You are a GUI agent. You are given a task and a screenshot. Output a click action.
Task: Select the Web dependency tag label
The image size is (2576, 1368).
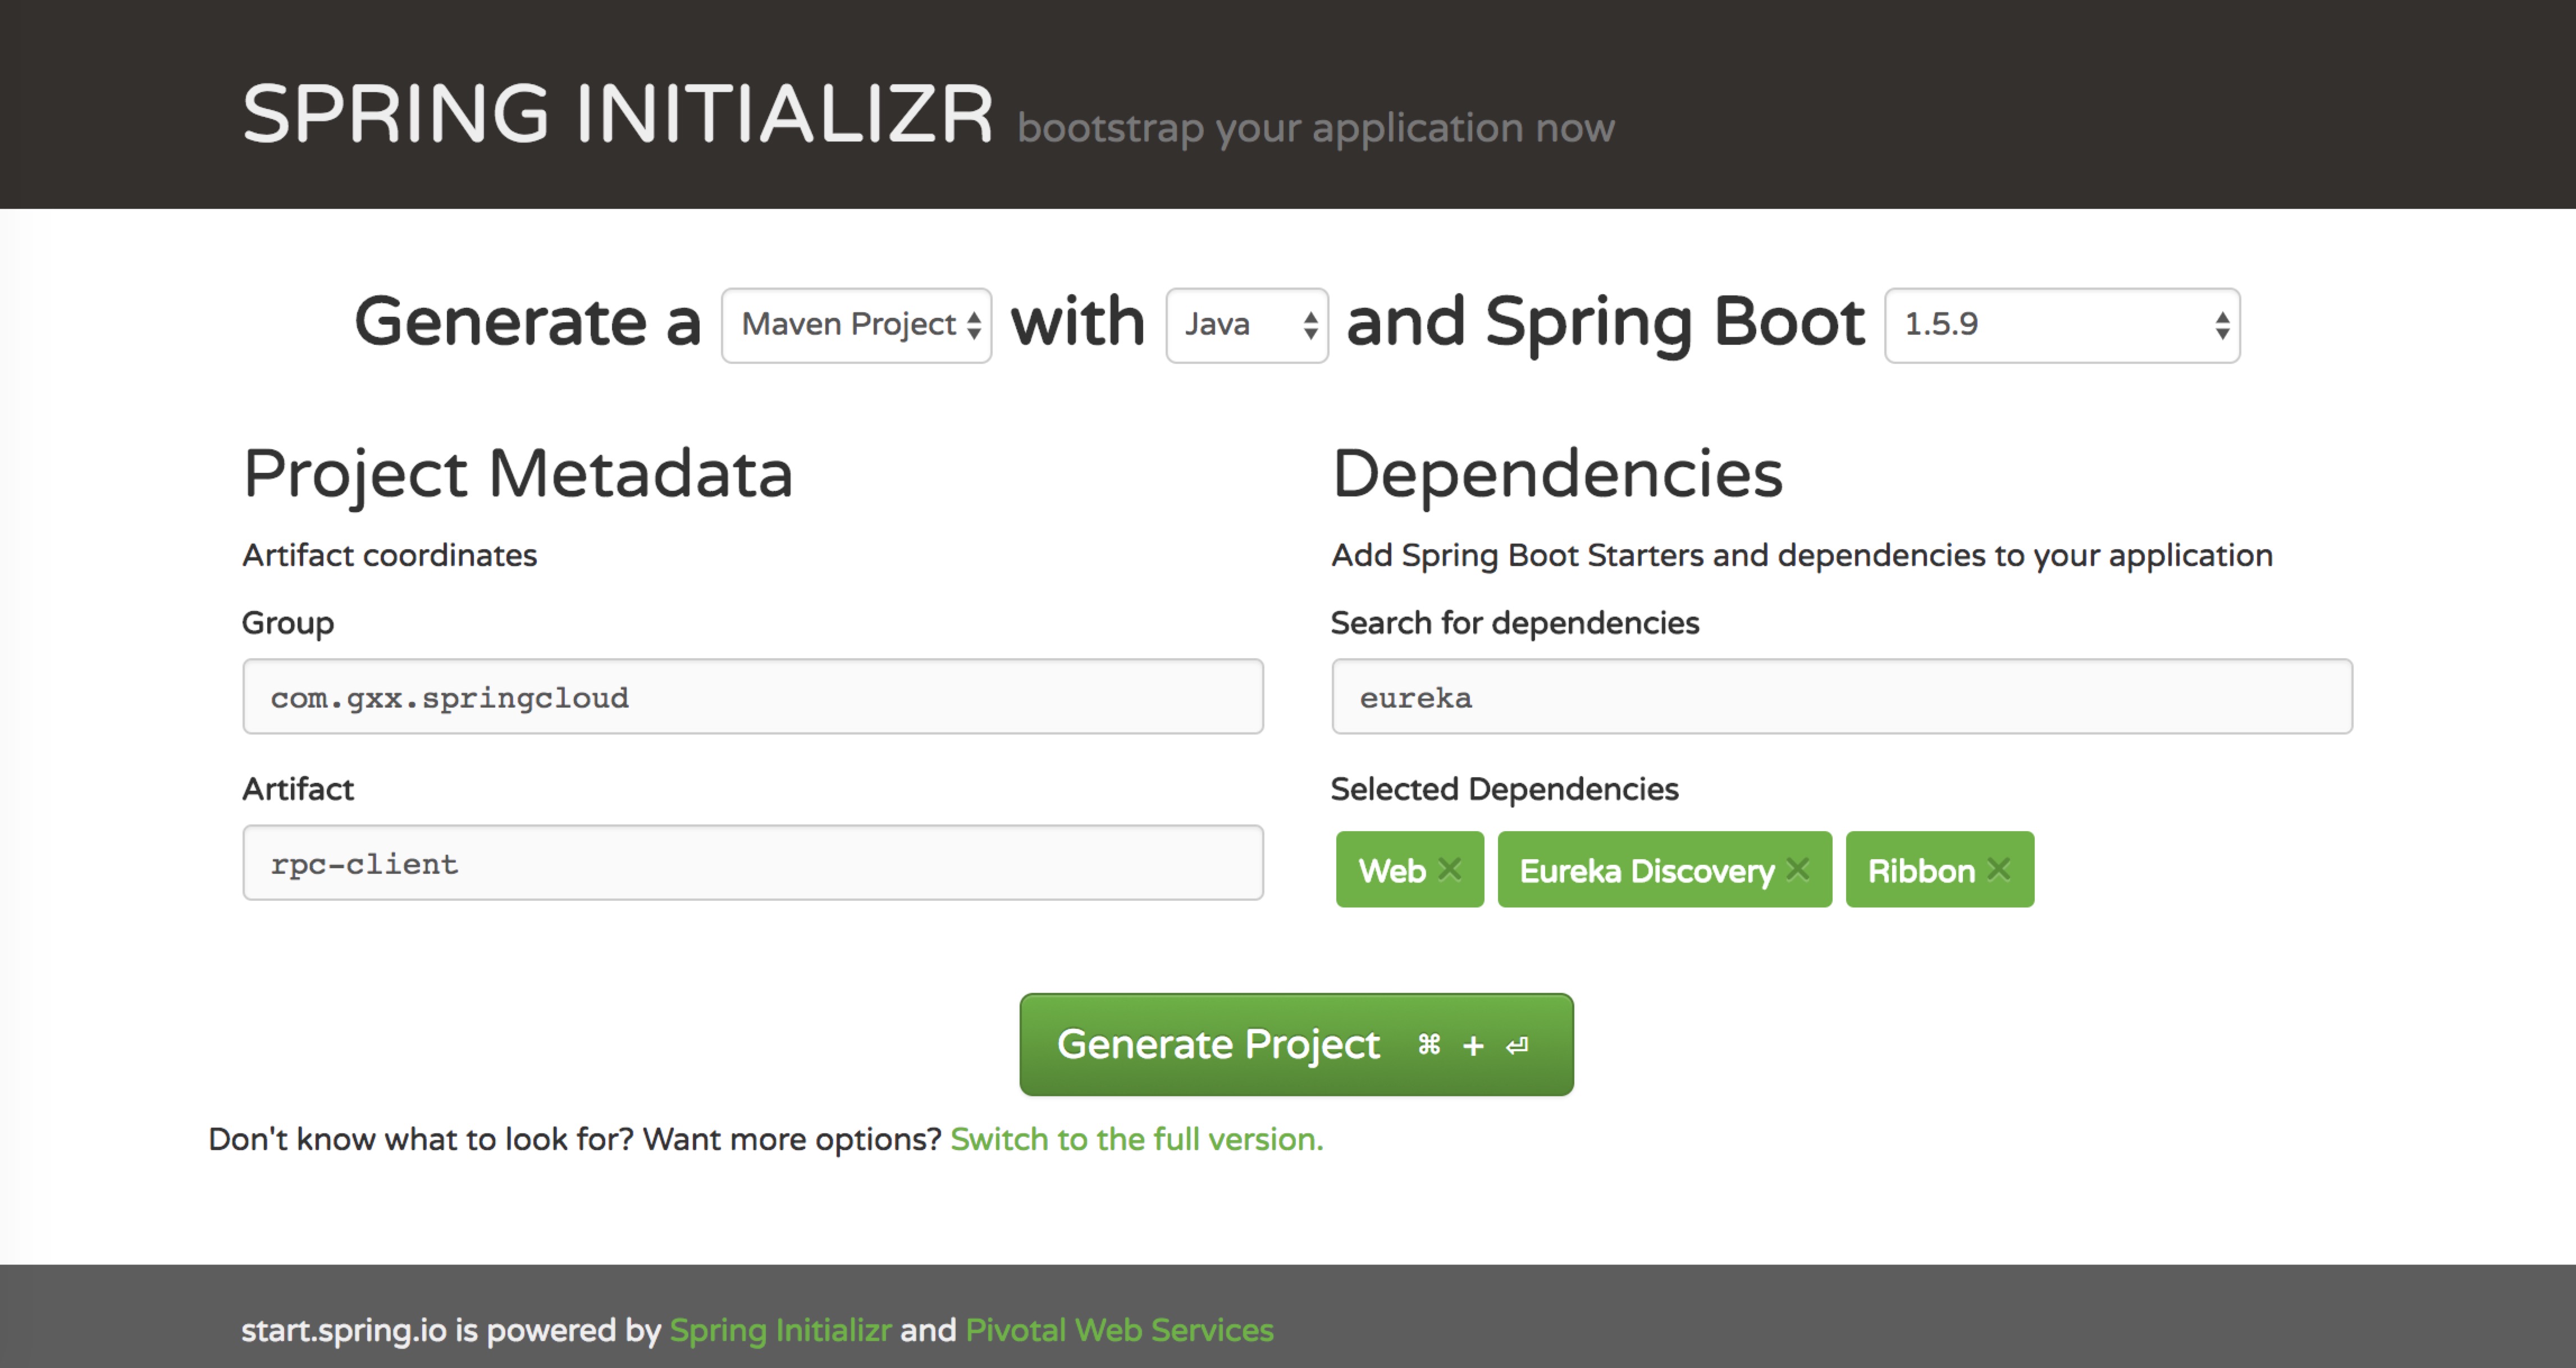(x=1392, y=871)
